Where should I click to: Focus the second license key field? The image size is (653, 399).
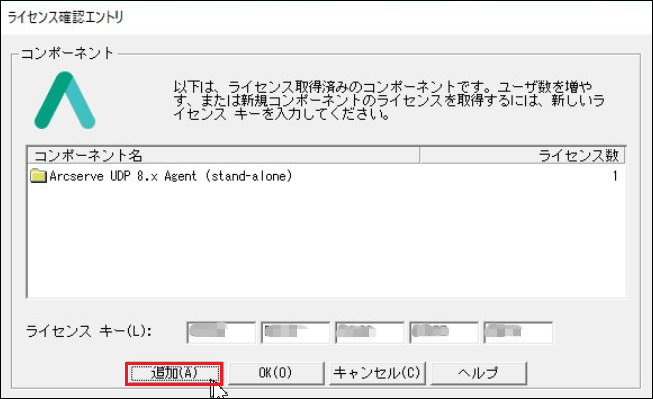click(x=295, y=332)
